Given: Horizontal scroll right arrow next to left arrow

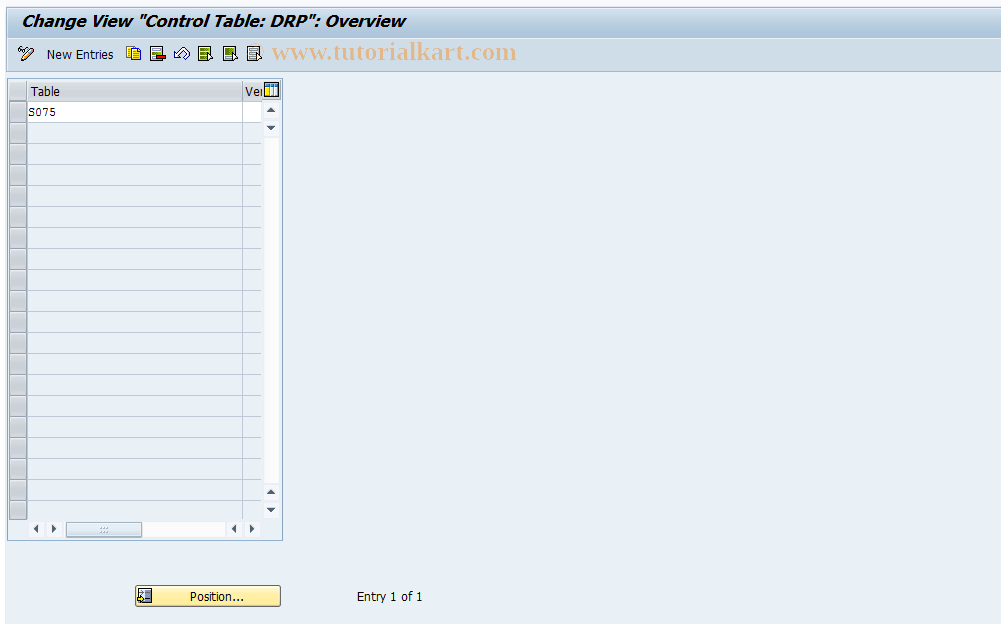Looking at the screenshot, I should 54,529.
